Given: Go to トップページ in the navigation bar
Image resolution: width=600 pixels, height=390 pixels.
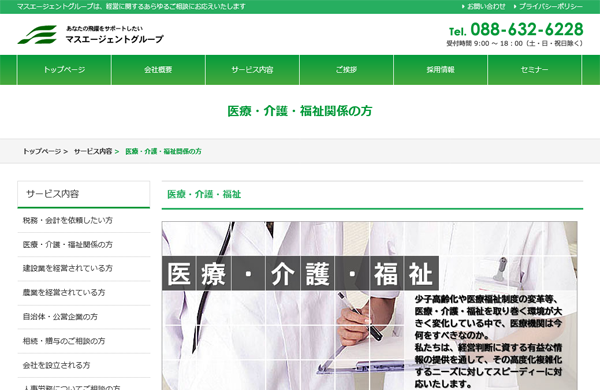Looking at the screenshot, I should click(x=64, y=70).
